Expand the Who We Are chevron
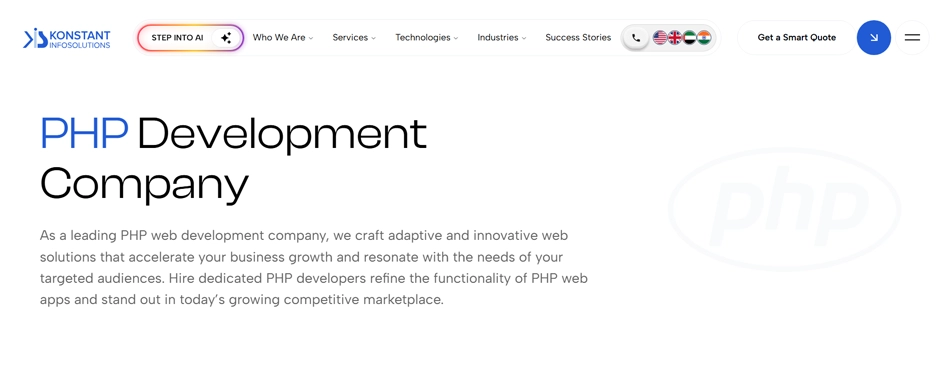This screenshot has width=944, height=383. coord(311,38)
